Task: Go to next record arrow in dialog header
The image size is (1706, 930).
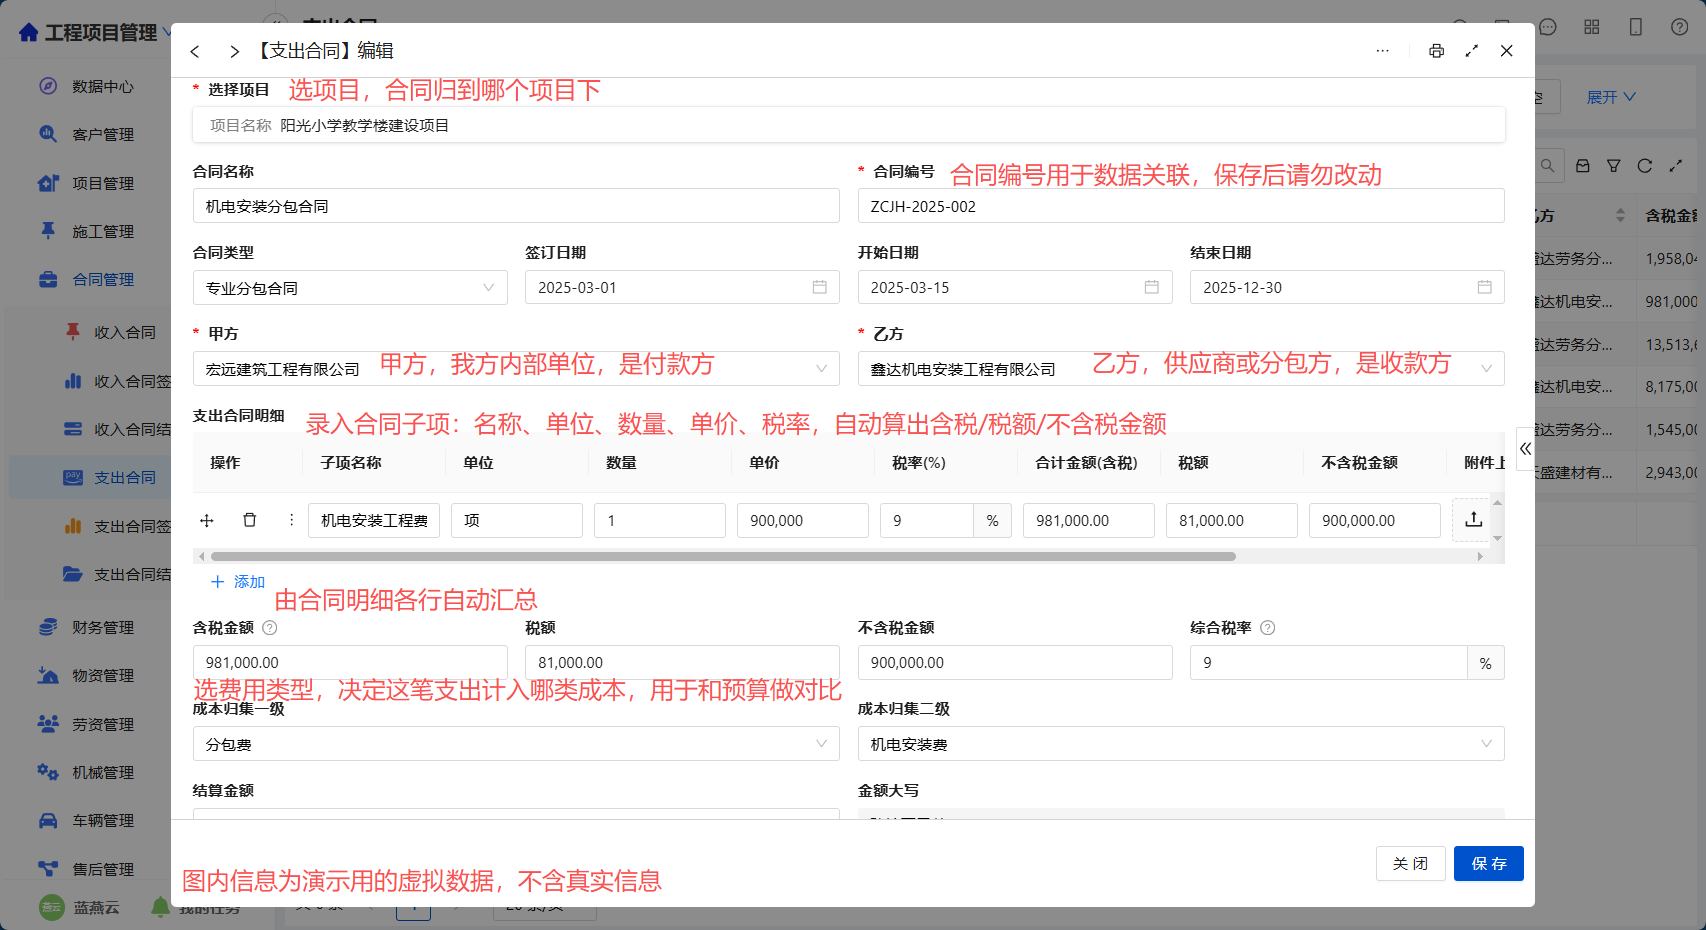Action: (x=234, y=51)
